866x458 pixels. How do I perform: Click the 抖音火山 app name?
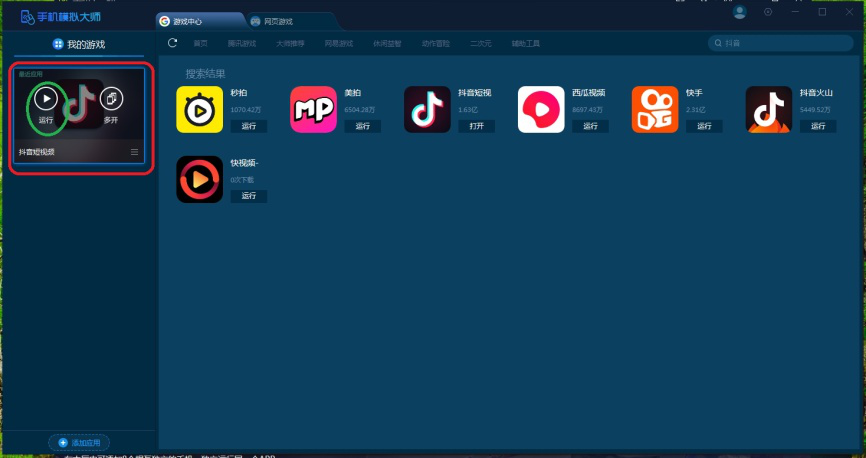click(x=816, y=93)
